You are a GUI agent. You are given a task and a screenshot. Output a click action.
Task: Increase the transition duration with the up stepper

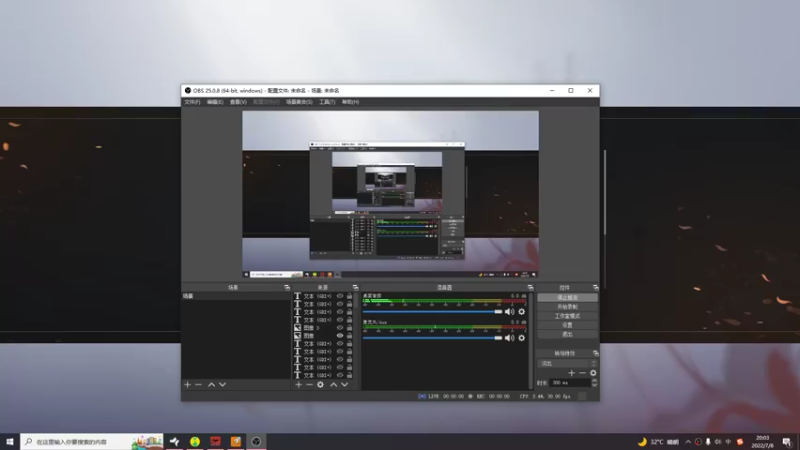tap(594, 381)
